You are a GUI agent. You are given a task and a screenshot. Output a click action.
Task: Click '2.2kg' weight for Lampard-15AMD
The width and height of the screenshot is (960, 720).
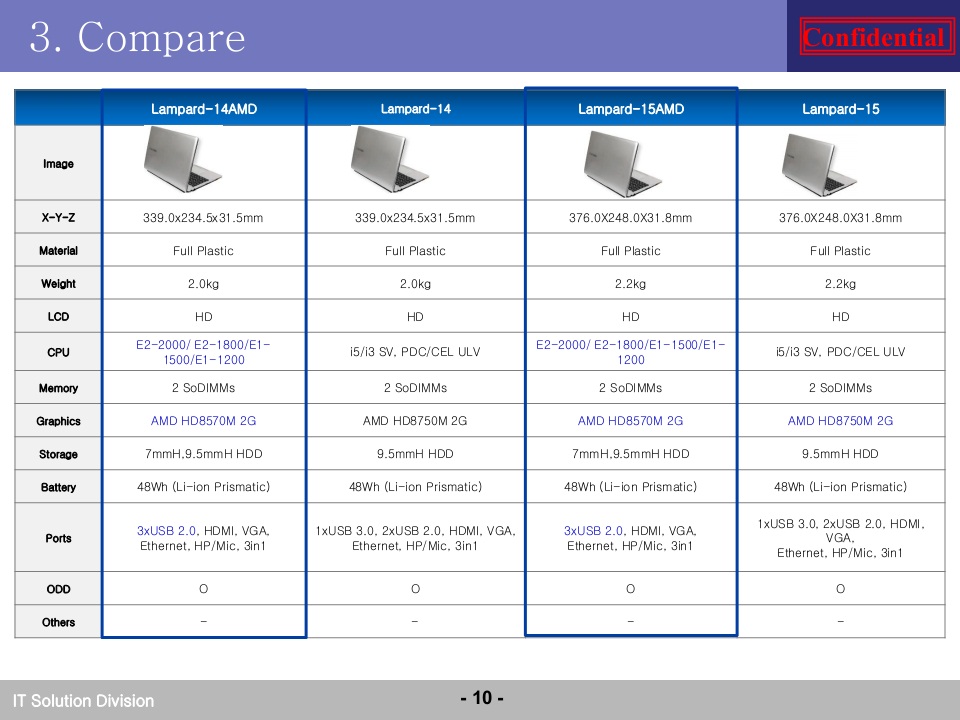coord(631,283)
